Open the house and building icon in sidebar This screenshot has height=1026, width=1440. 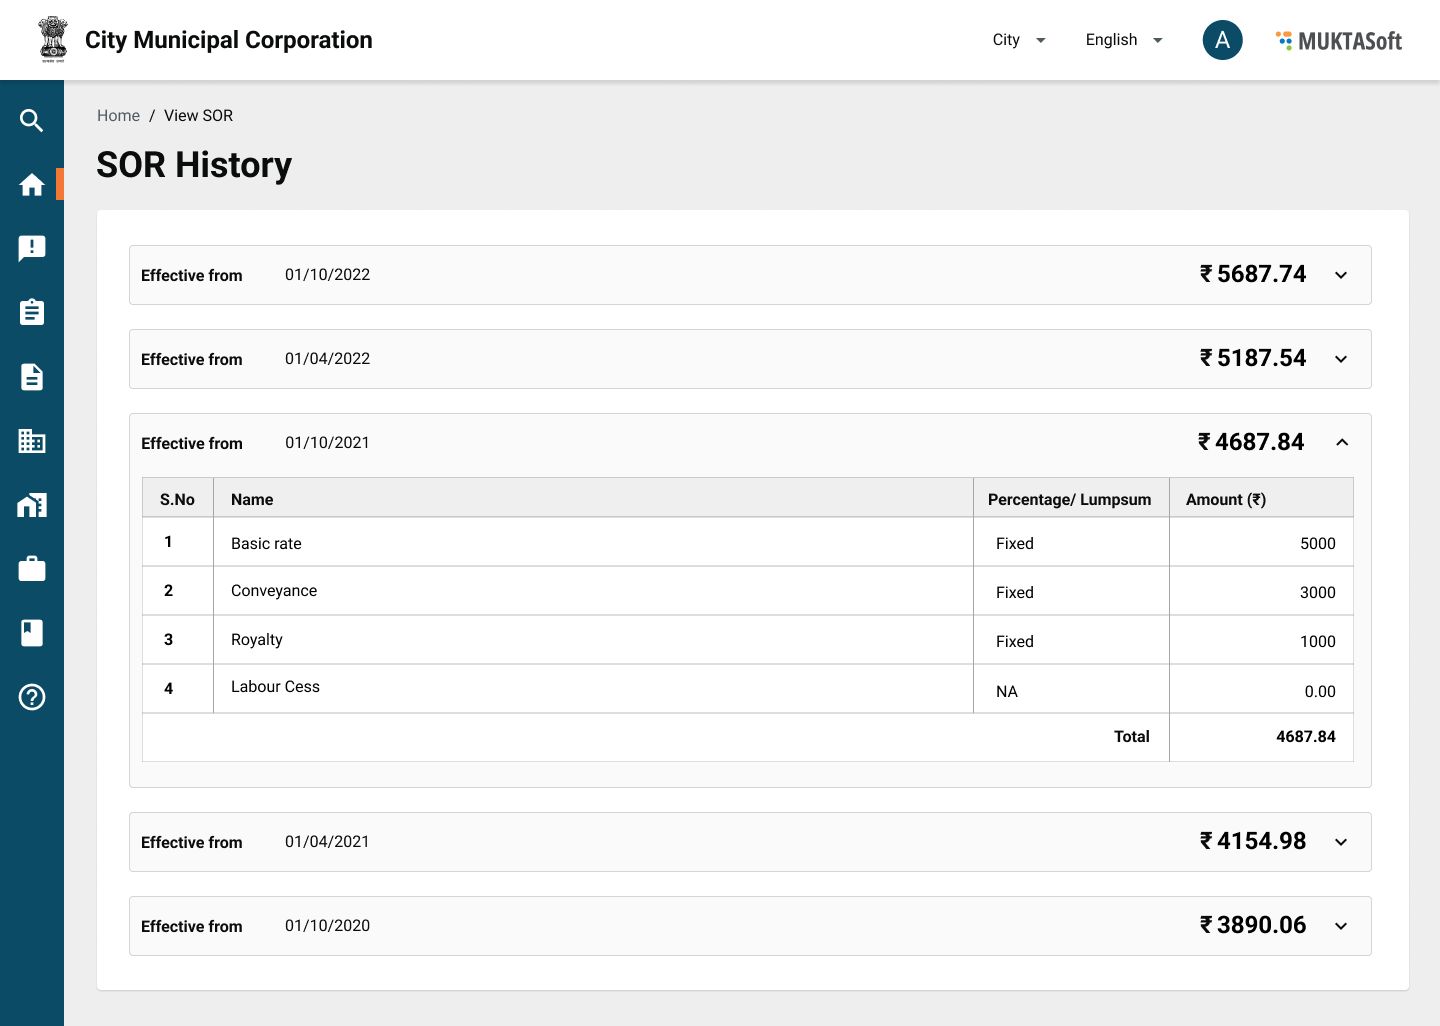click(x=31, y=505)
